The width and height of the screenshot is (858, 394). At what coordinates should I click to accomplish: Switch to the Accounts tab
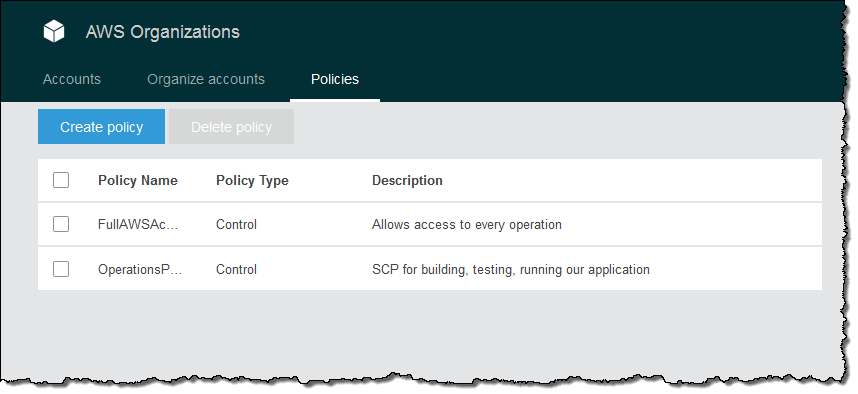72,79
